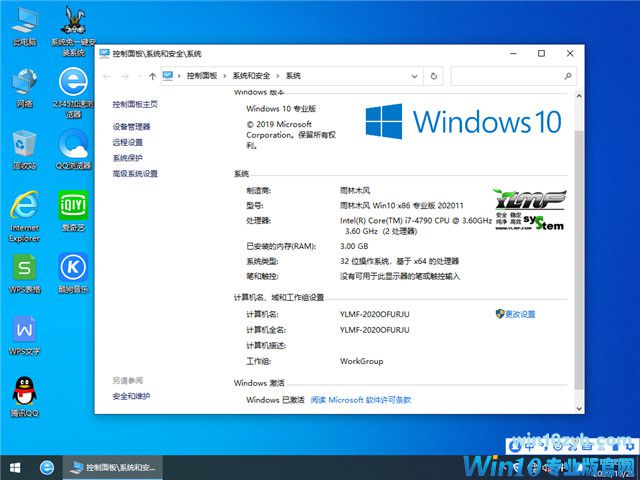Open the WPS文字 desktop shortcut
640x480 pixels.
[x=24, y=336]
